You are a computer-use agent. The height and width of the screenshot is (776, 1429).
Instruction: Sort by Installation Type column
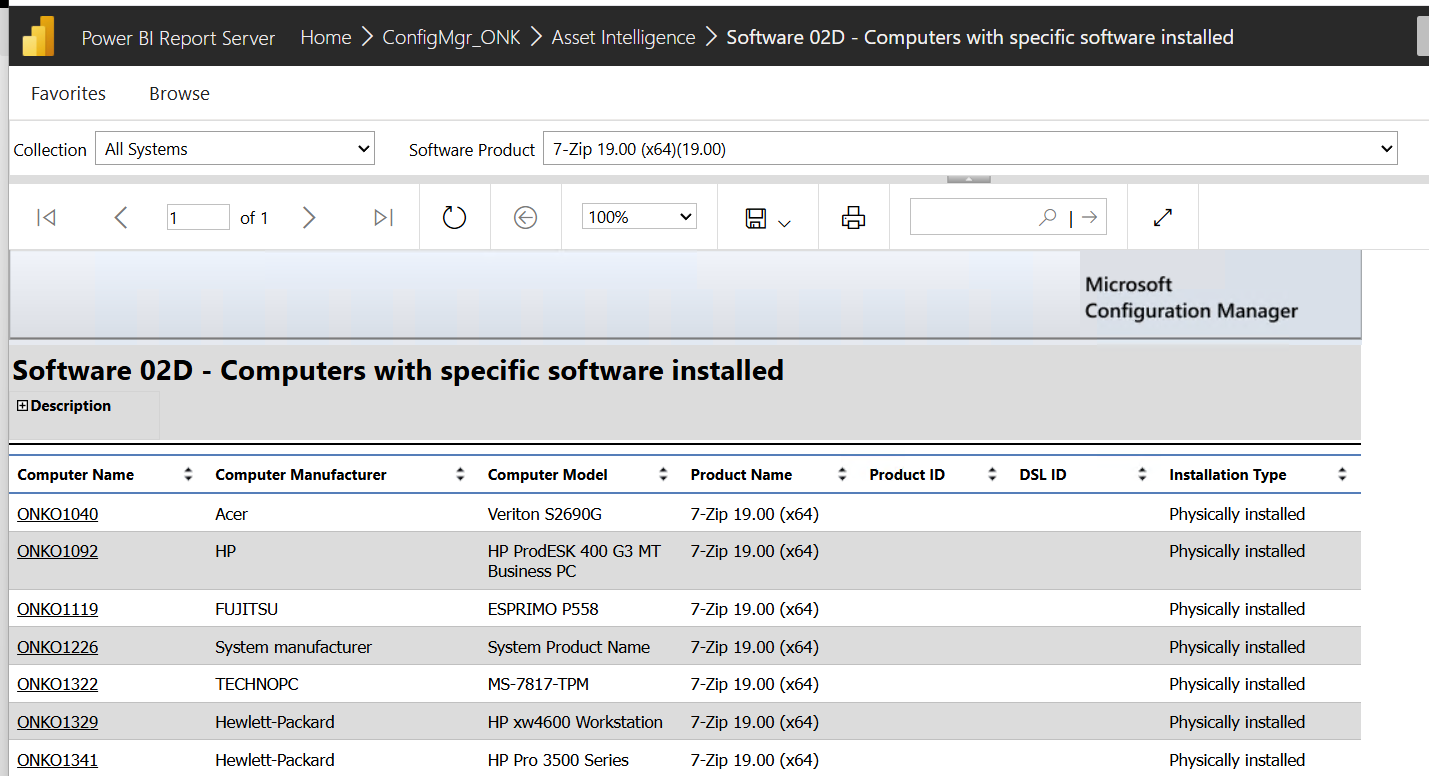pos(1342,475)
